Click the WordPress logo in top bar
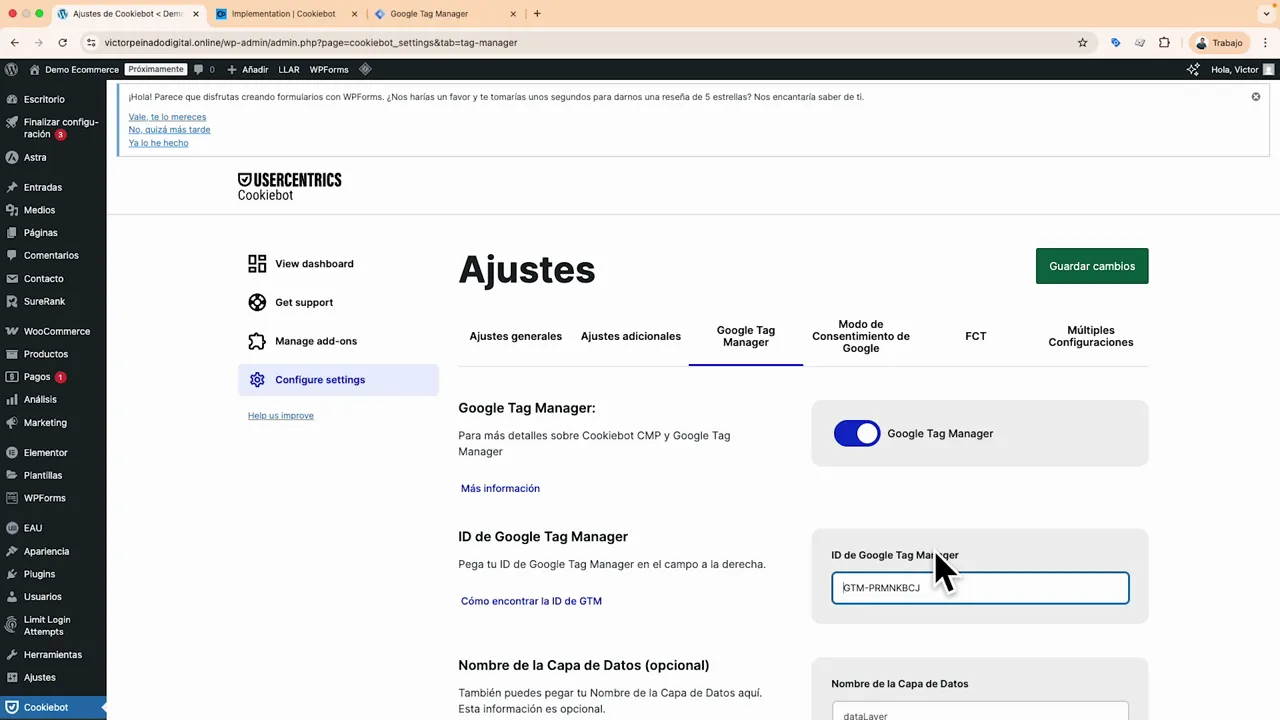1280x720 pixels. [x=11, y=69]
